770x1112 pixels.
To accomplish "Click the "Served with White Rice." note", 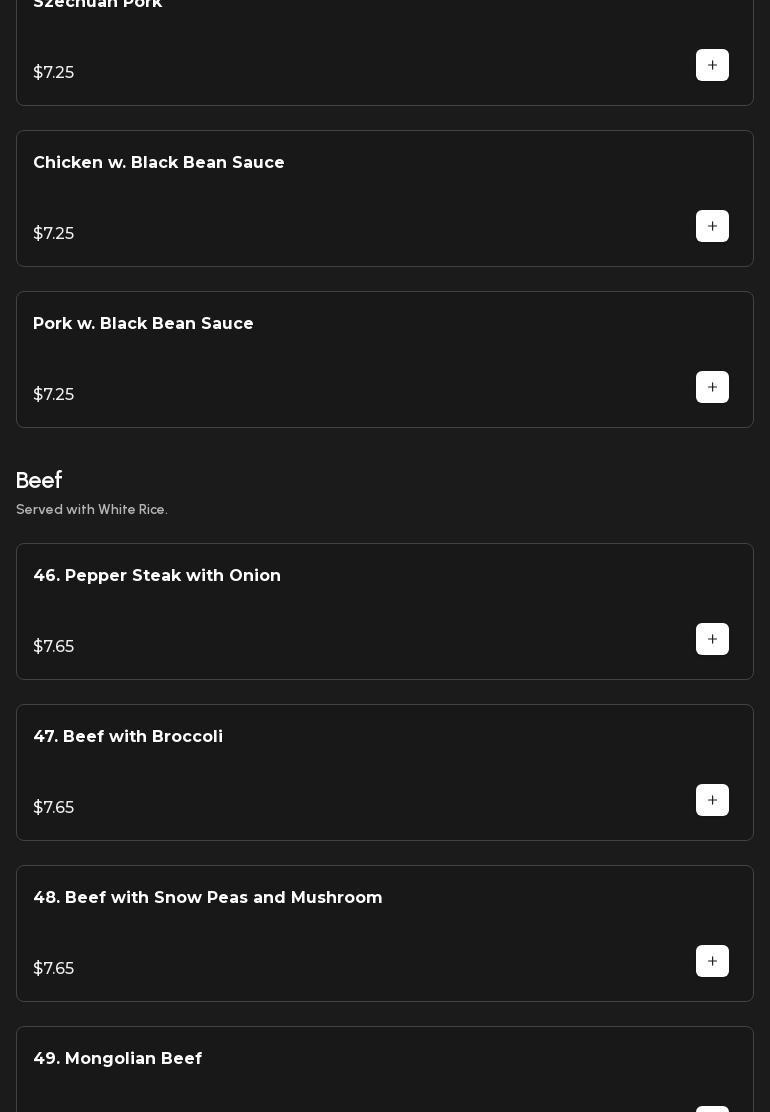I will pyautogui.click(x=92, y=510).
